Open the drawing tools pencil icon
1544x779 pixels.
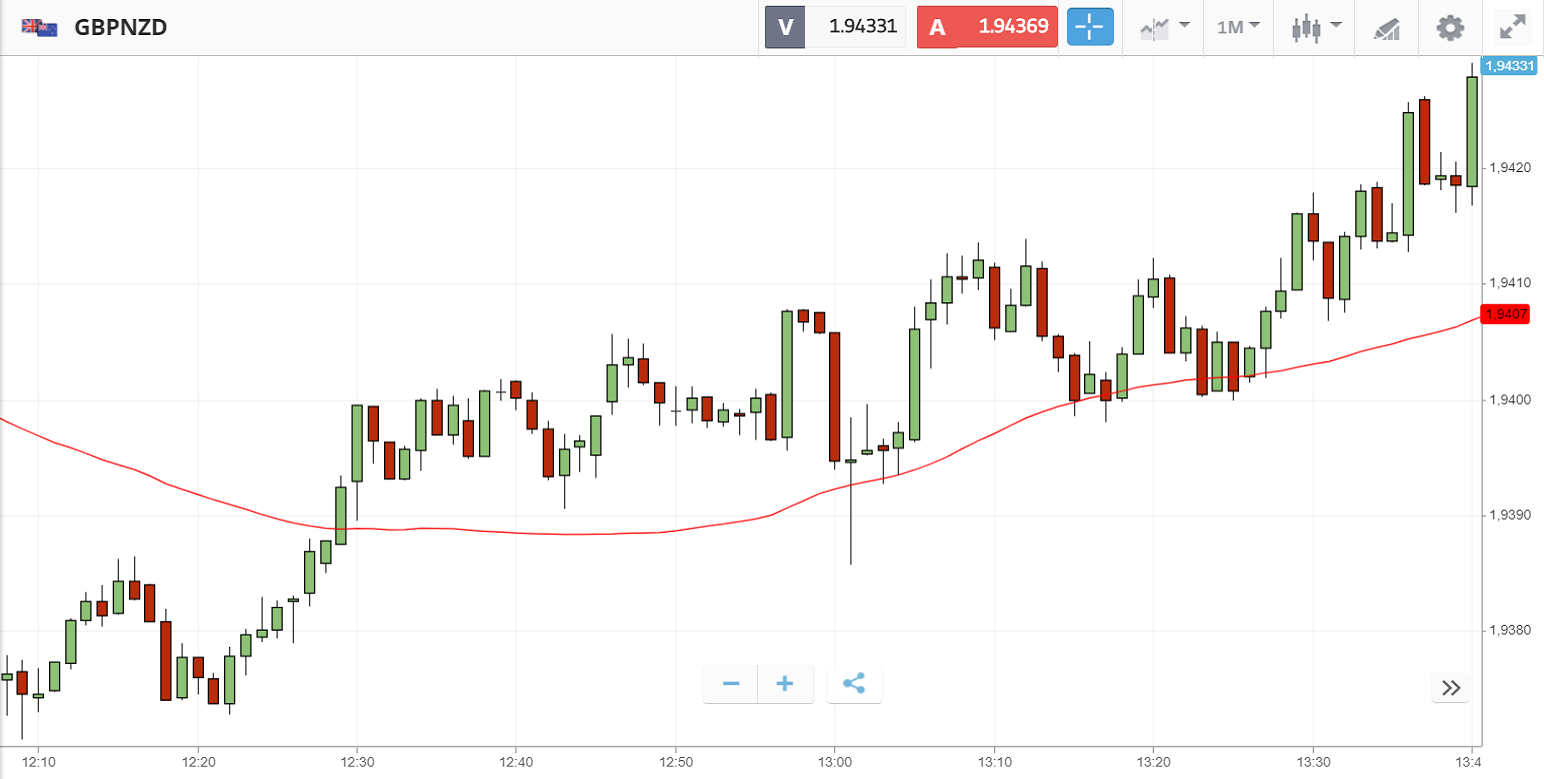click(1387, 27)
